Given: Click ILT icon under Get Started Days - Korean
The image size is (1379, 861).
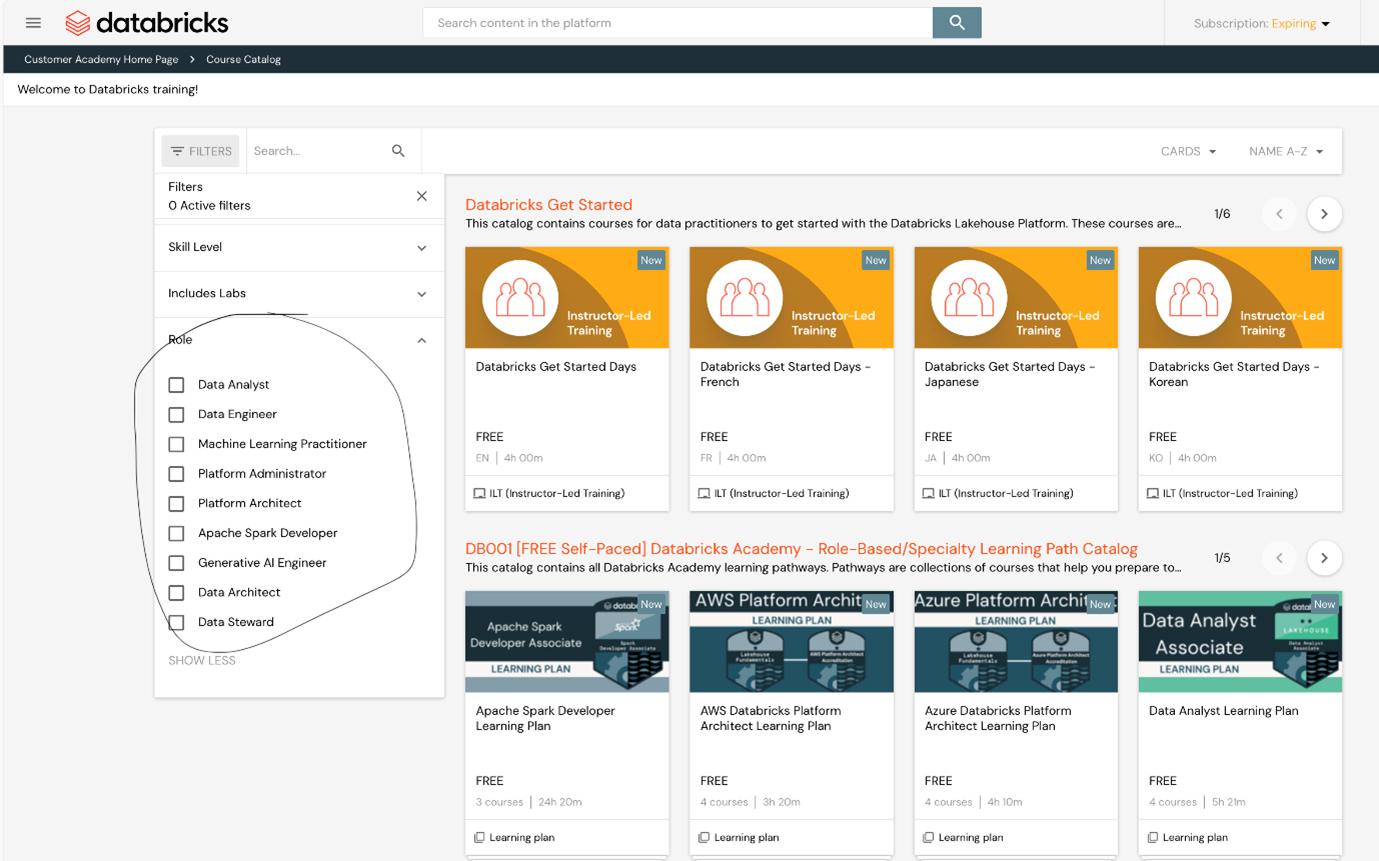Looking at the screenshot, I should (x=1153, y=493).
